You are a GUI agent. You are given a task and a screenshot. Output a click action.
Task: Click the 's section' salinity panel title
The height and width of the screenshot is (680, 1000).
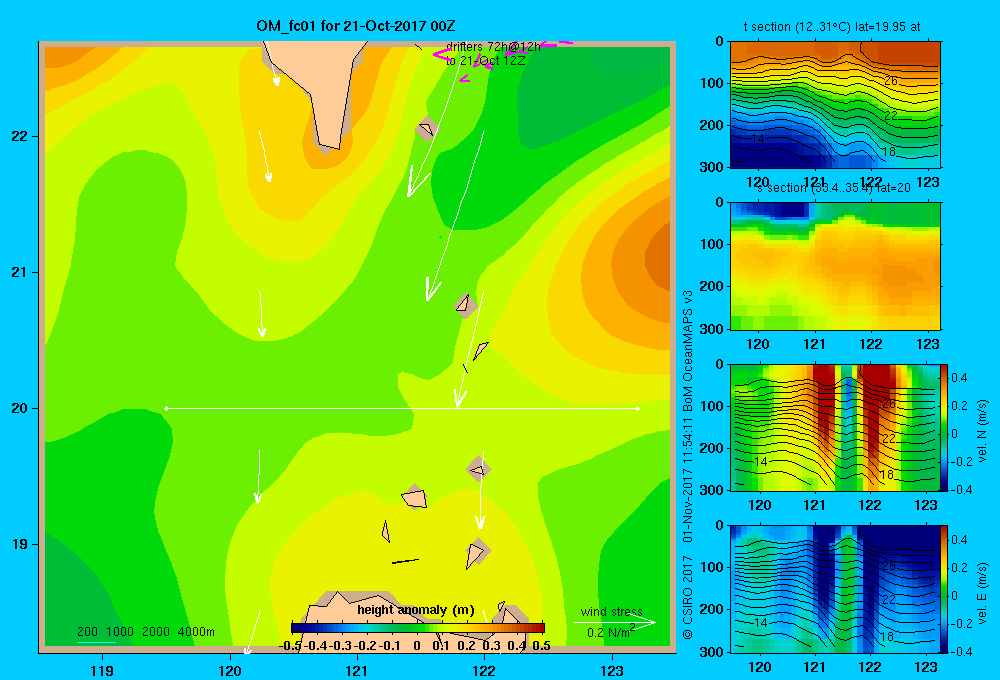pyautogui.click(x=834, y=188)
